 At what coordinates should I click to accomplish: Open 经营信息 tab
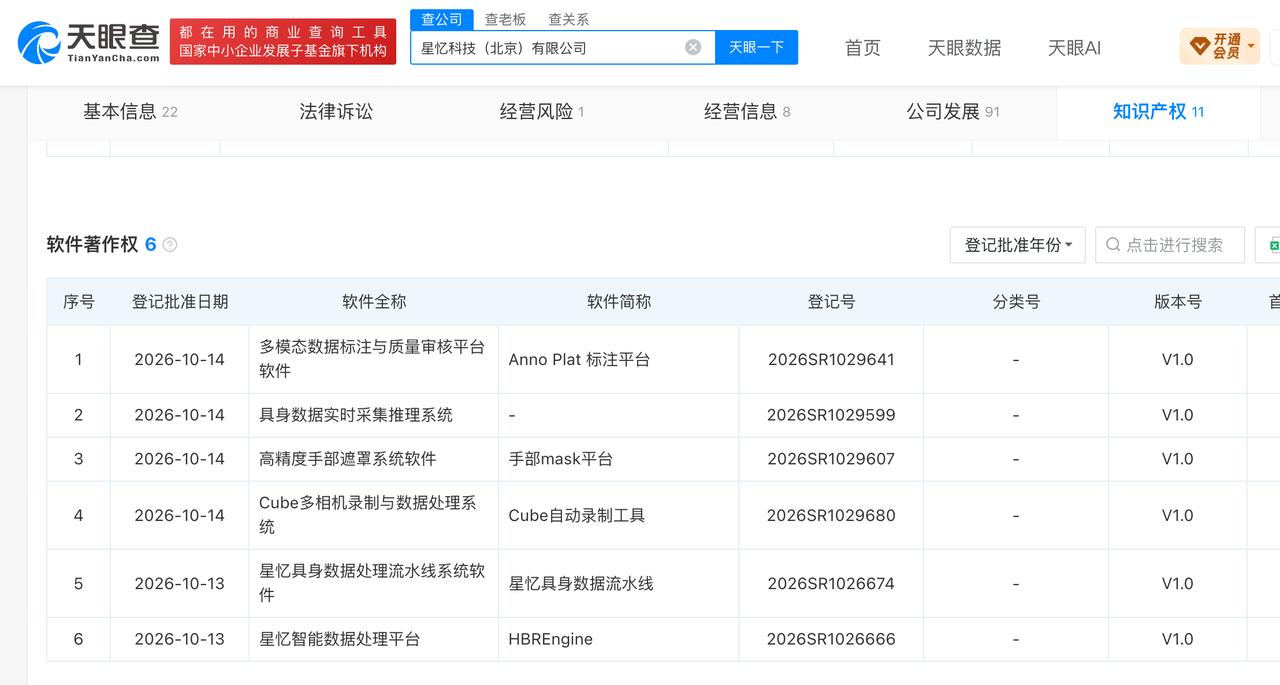pyautogui.click(x=747, y=112)
